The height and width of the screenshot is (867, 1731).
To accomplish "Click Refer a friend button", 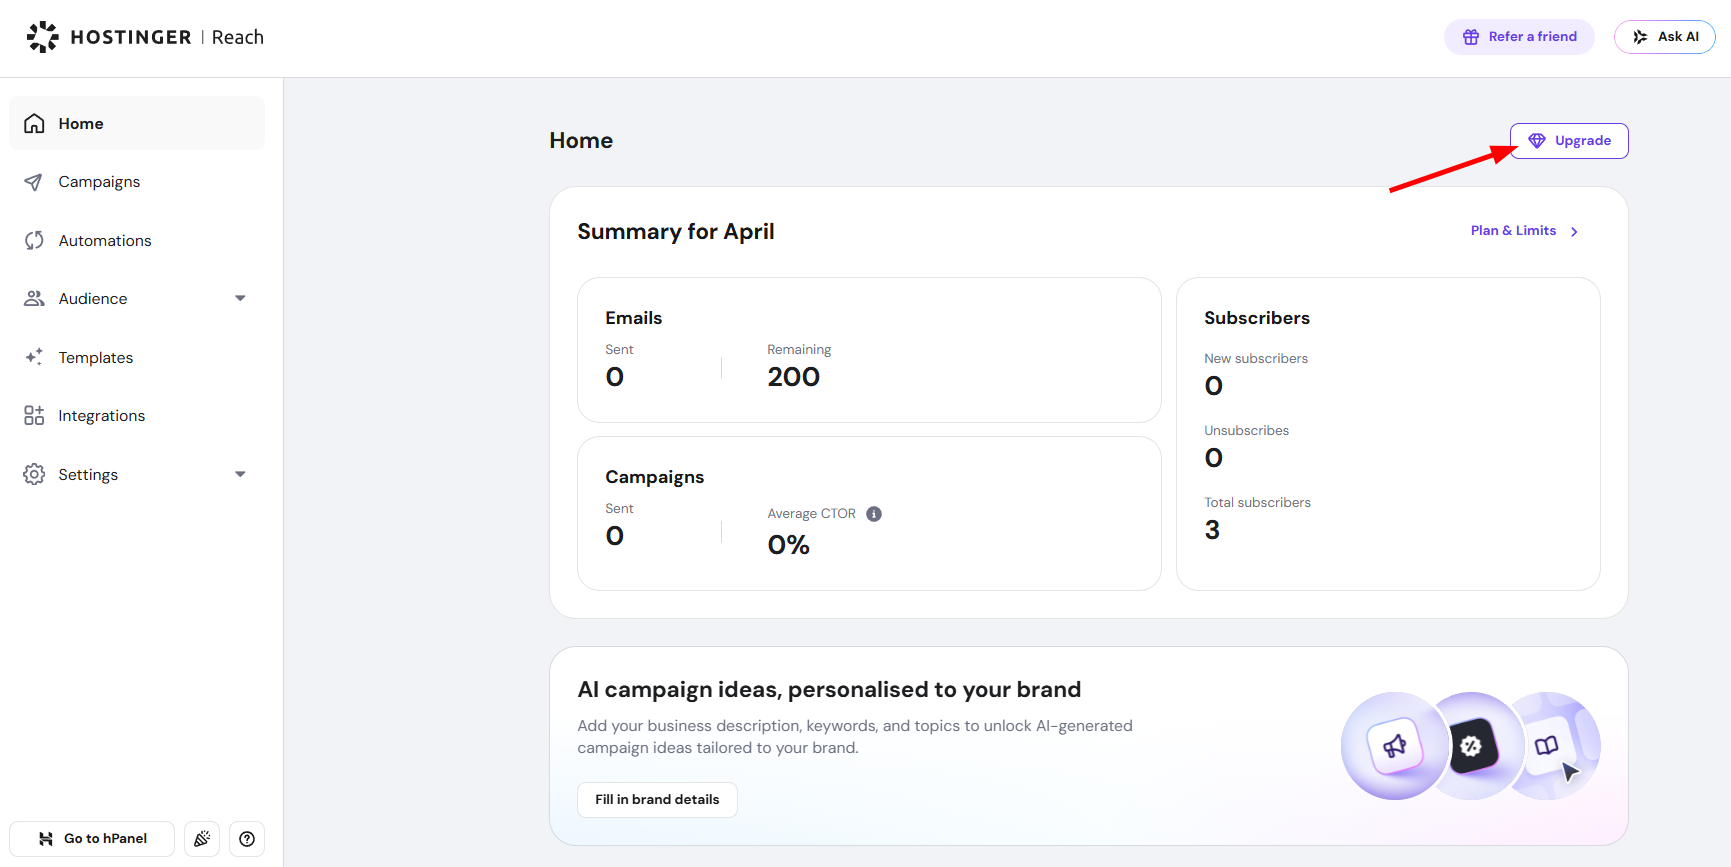I will click(x=1518, y=37).
